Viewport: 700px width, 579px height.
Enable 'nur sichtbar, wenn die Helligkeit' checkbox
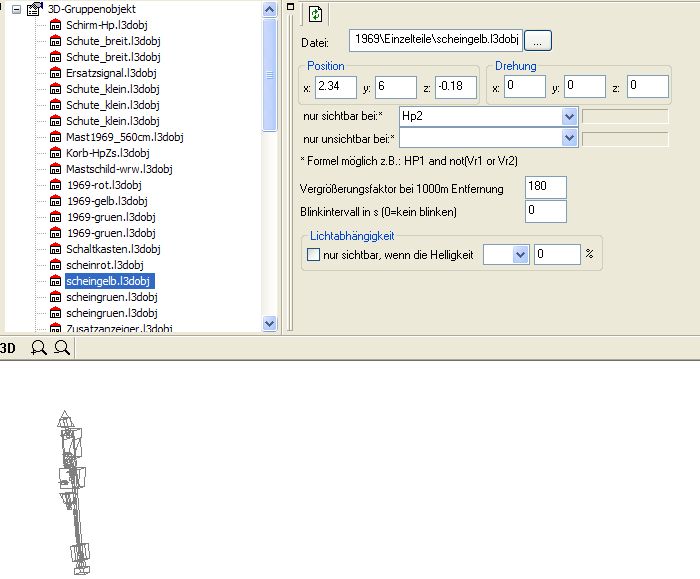pyautogui.click(x=313, y=255)
